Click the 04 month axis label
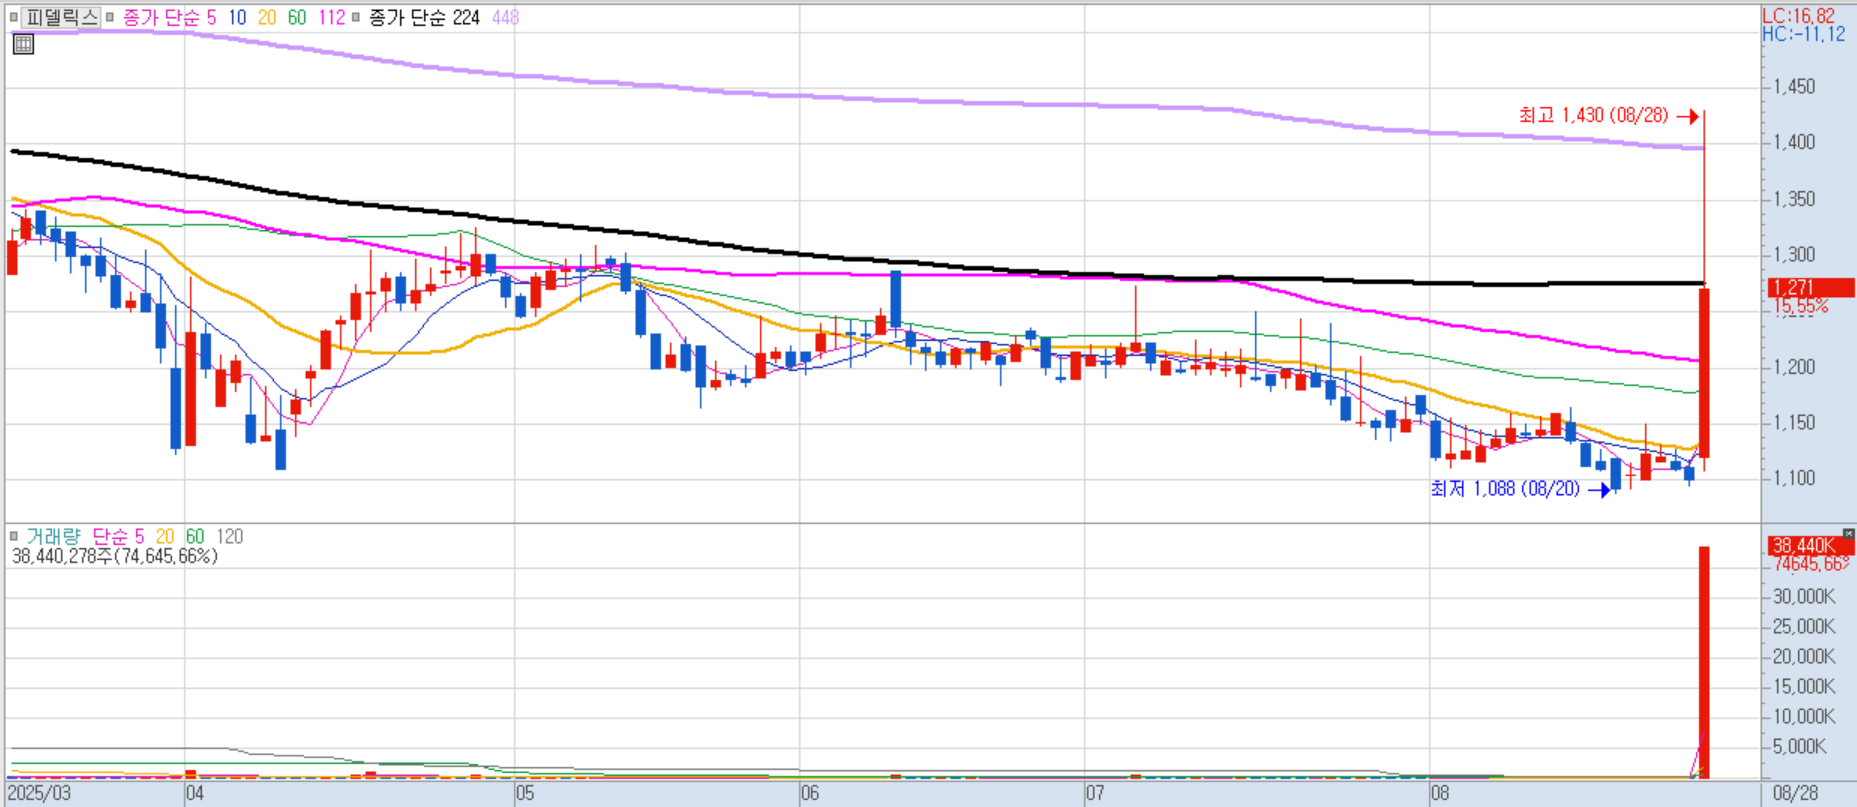Screen dimensions: 1857x807 coord(195,794)
